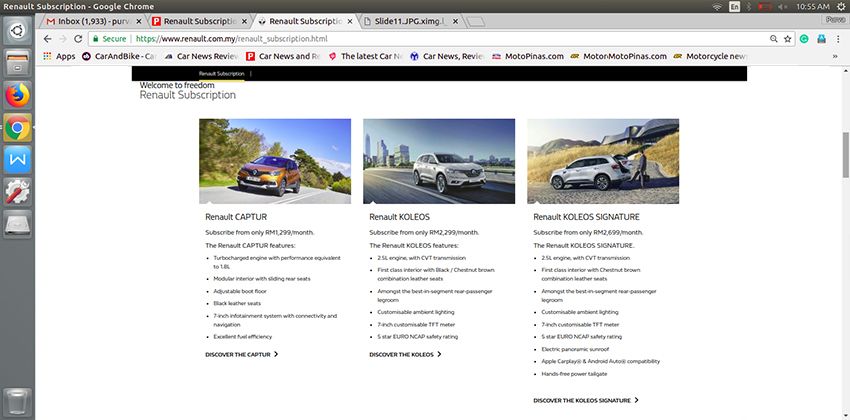Click 'Subscribe from only RM1,299/month' text

[260, 232]
